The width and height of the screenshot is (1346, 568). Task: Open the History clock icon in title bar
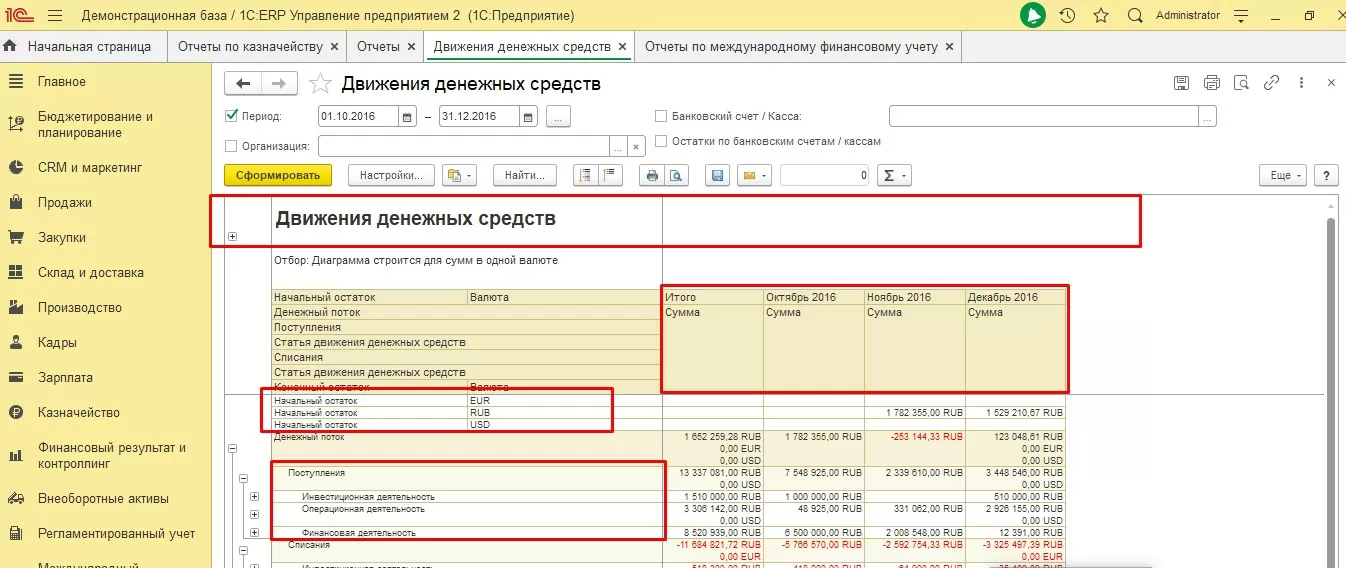point(1067,16)
